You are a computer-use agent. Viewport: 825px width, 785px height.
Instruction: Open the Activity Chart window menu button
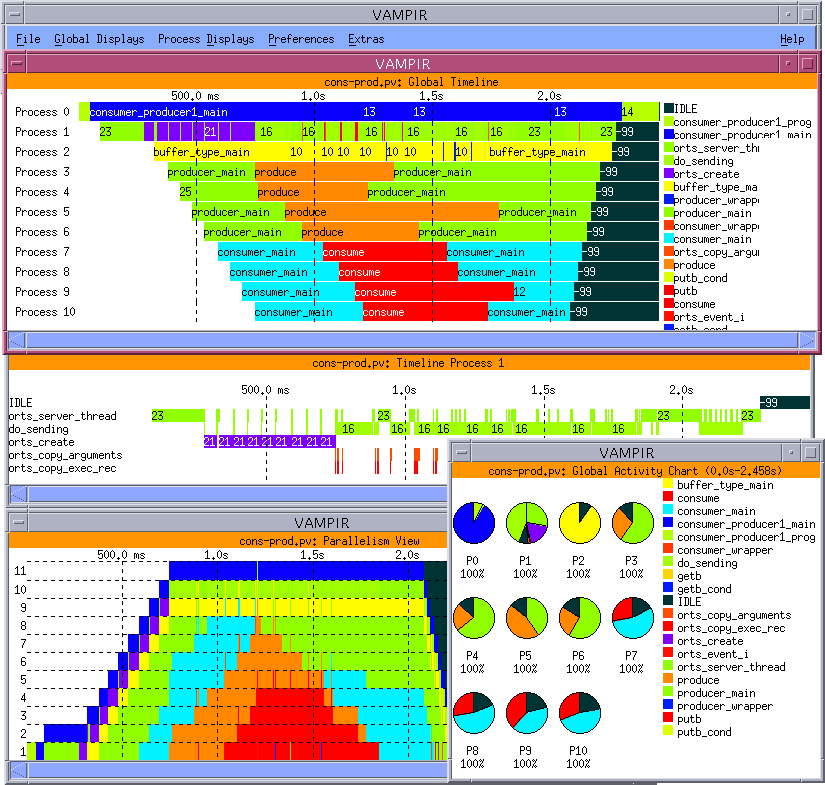point(461,452)
